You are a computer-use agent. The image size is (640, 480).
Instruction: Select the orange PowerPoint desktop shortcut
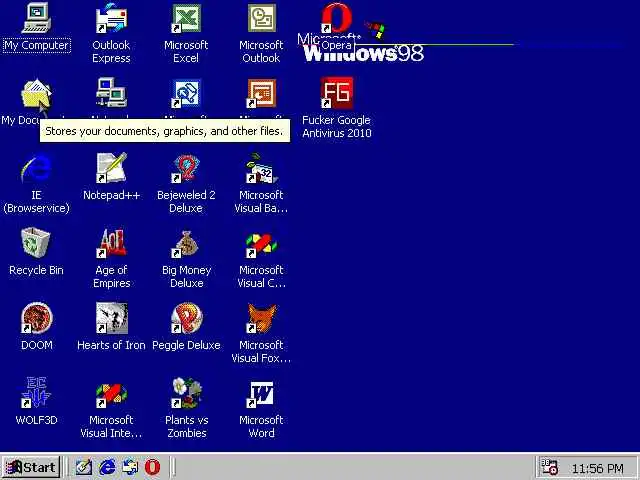tap(261, 94)
